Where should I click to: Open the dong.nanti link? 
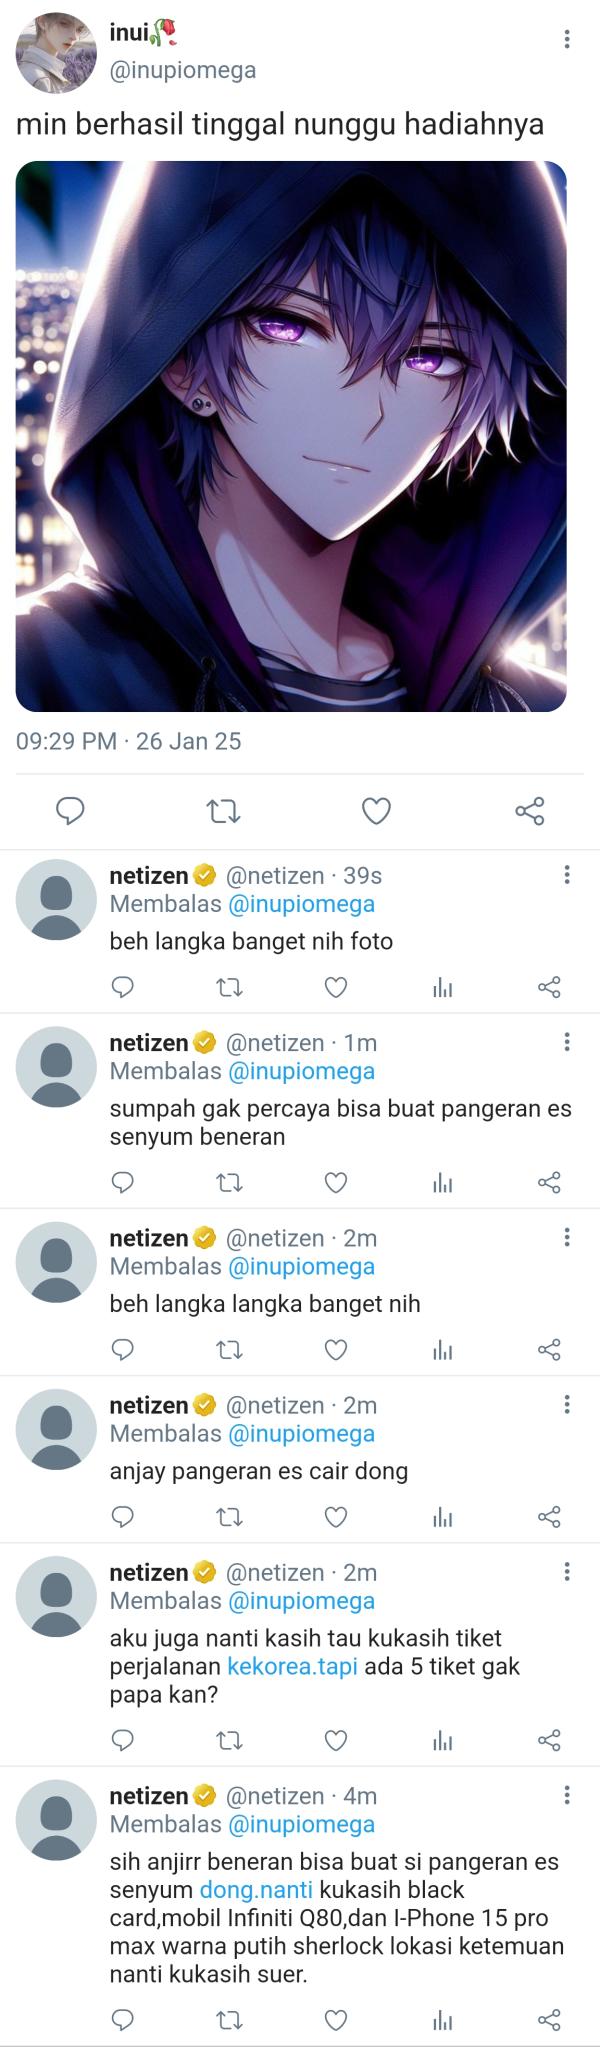tap(256, 1890)
